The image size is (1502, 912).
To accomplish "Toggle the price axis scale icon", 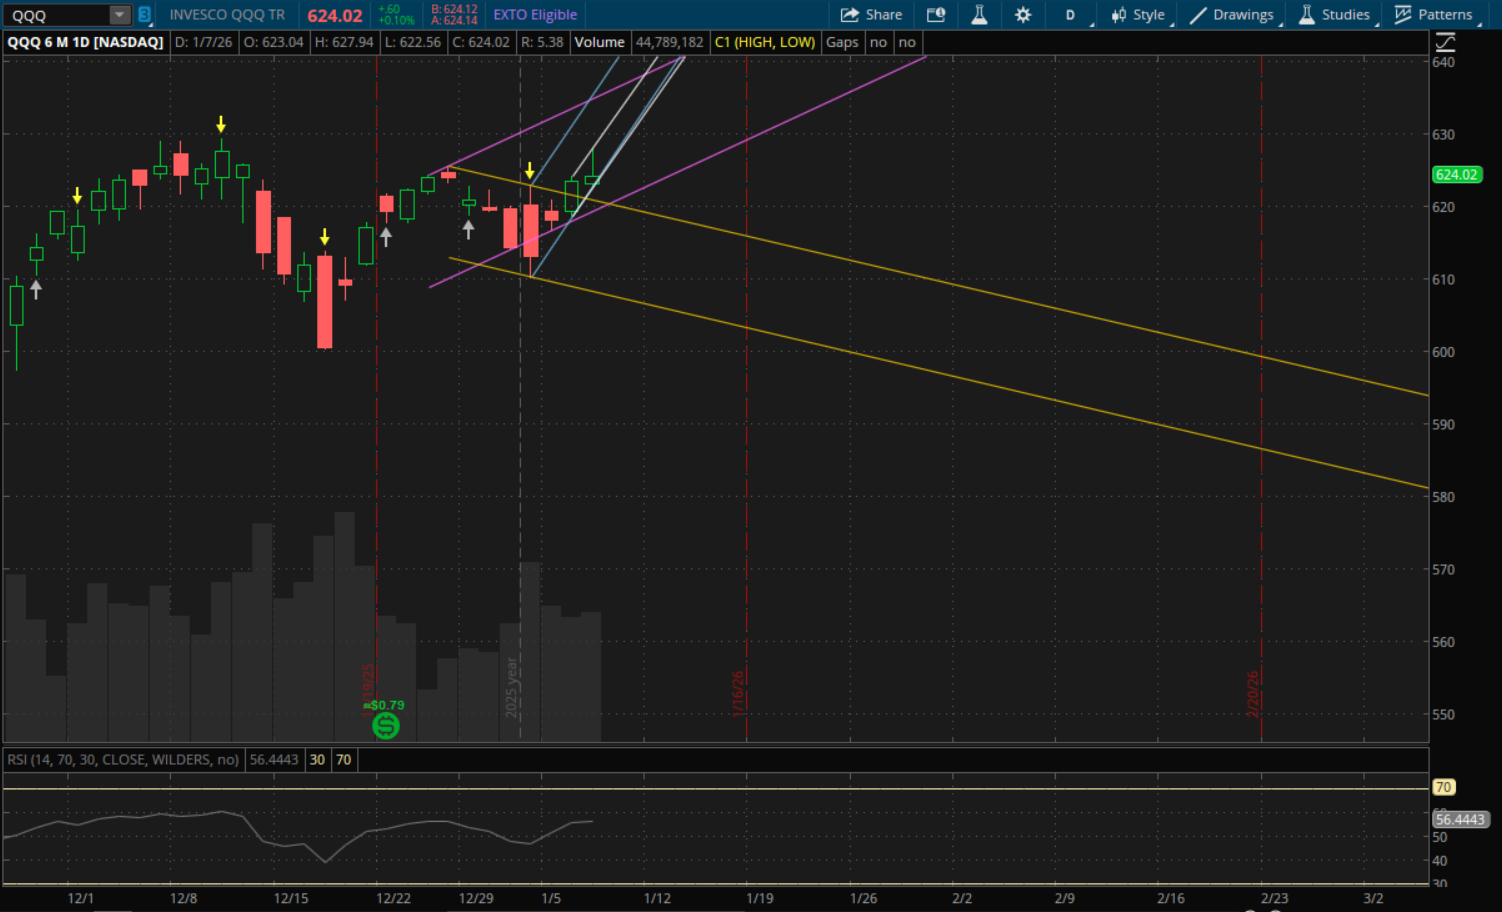I will pyautogui.click(x=1445, y=42).
